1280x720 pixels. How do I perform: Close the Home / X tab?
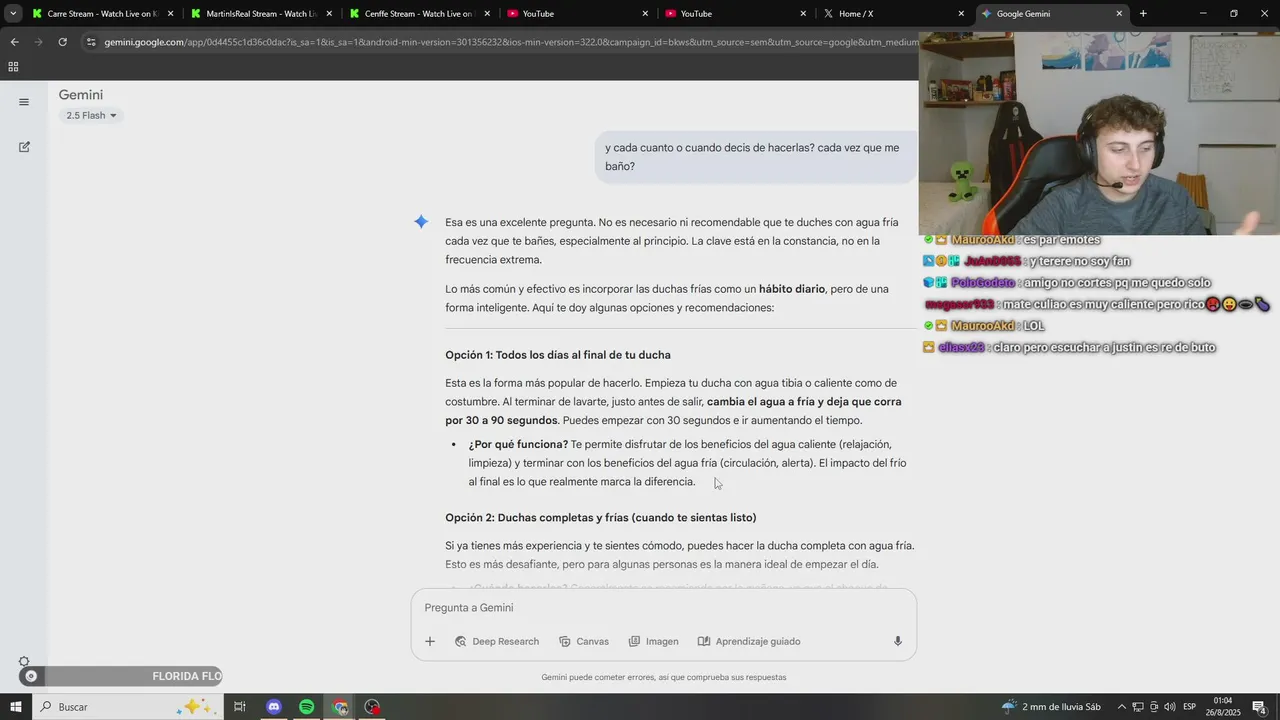pyautogui.click(x=961, y=14)
